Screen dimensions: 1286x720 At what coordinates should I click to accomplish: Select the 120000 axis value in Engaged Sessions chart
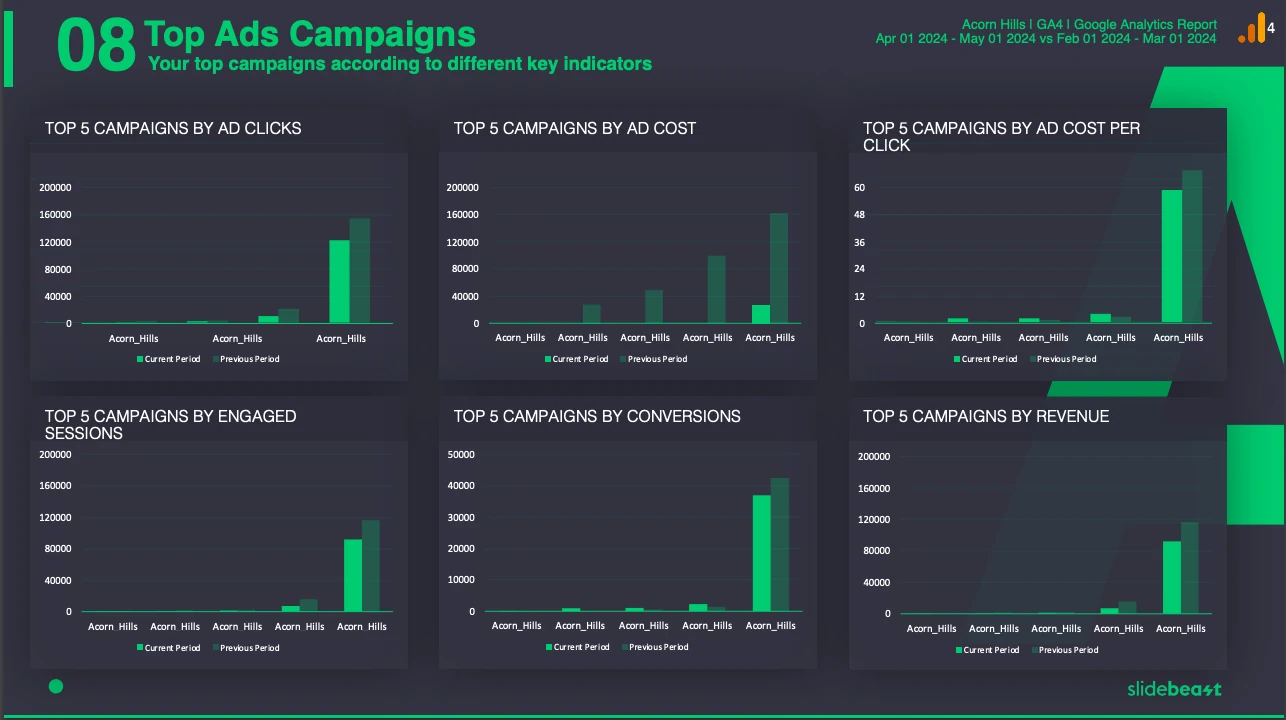(x=55, y=517)
